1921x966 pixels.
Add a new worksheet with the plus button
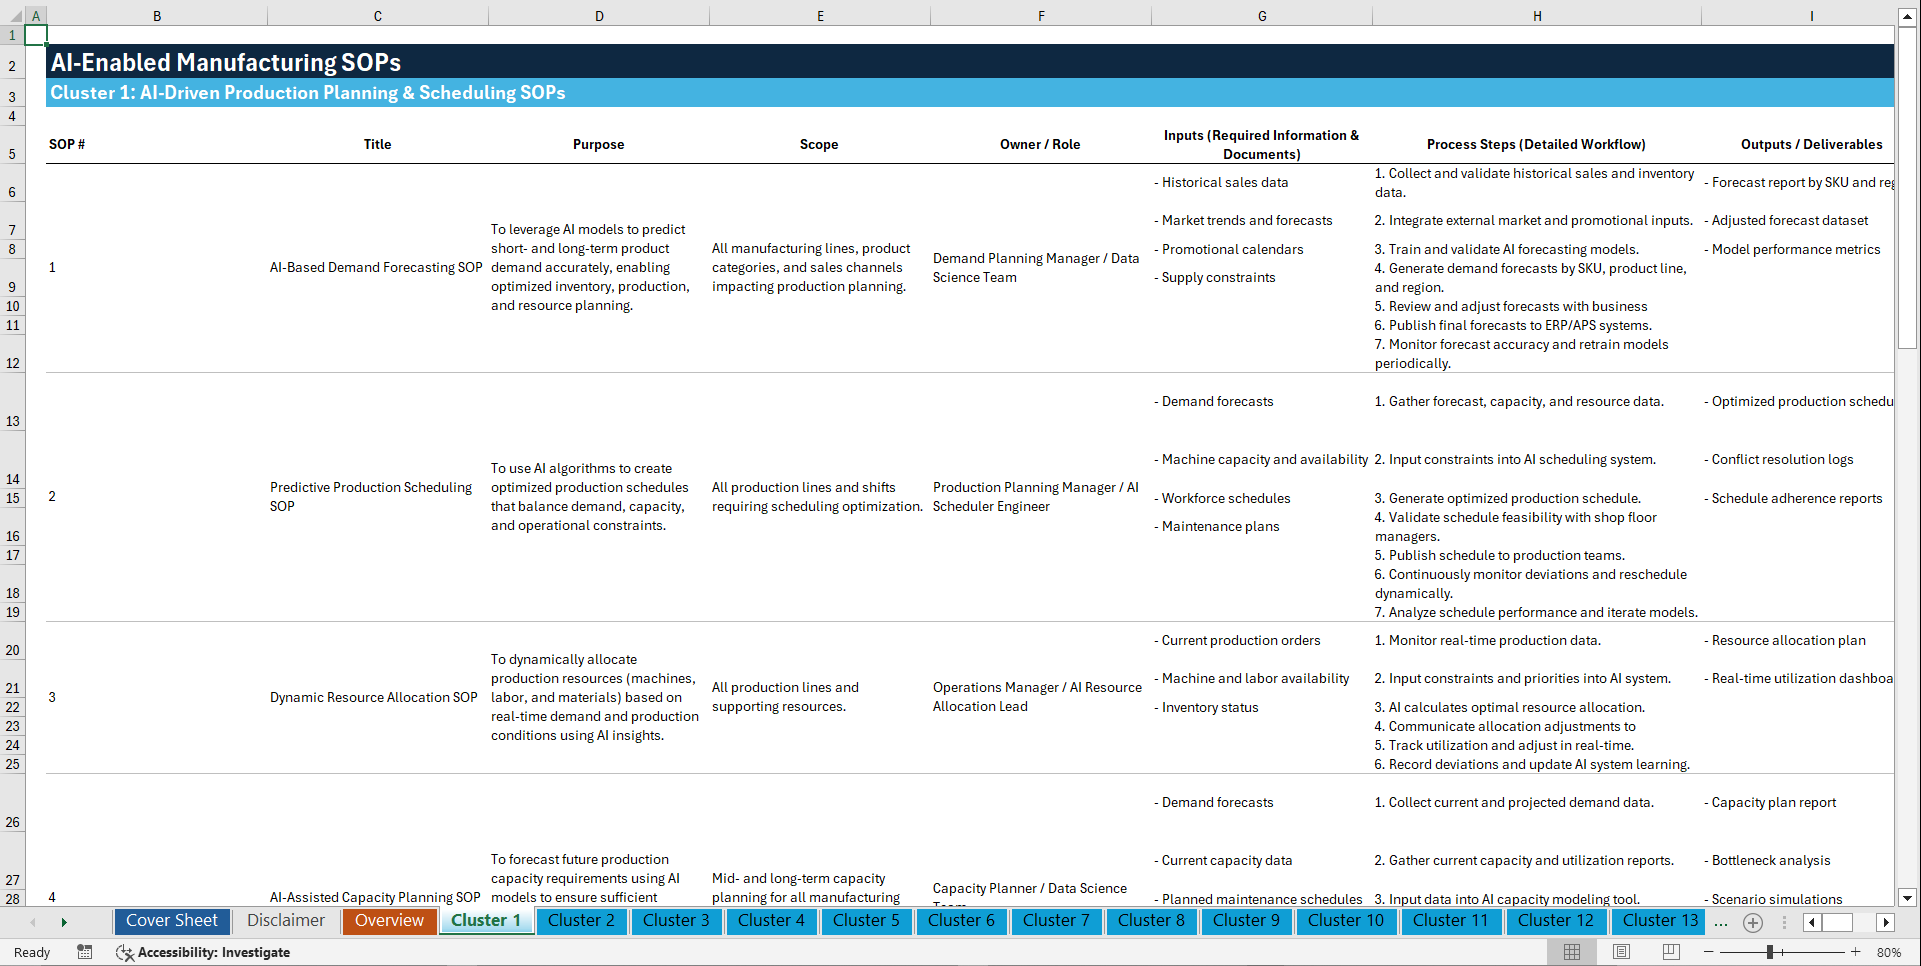1752,922
